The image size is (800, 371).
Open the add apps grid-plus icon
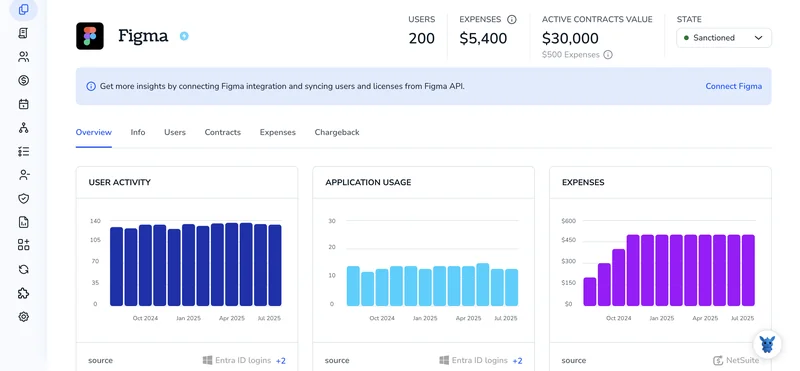(x=23, y=245)
